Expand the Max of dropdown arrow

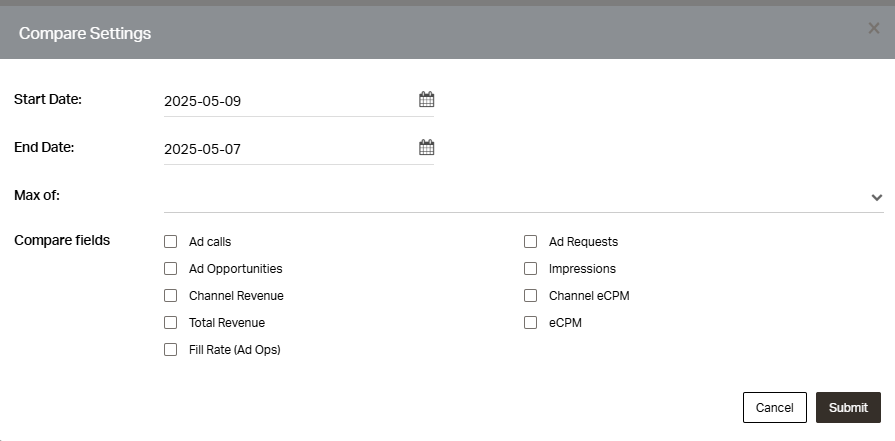point(877,197)
